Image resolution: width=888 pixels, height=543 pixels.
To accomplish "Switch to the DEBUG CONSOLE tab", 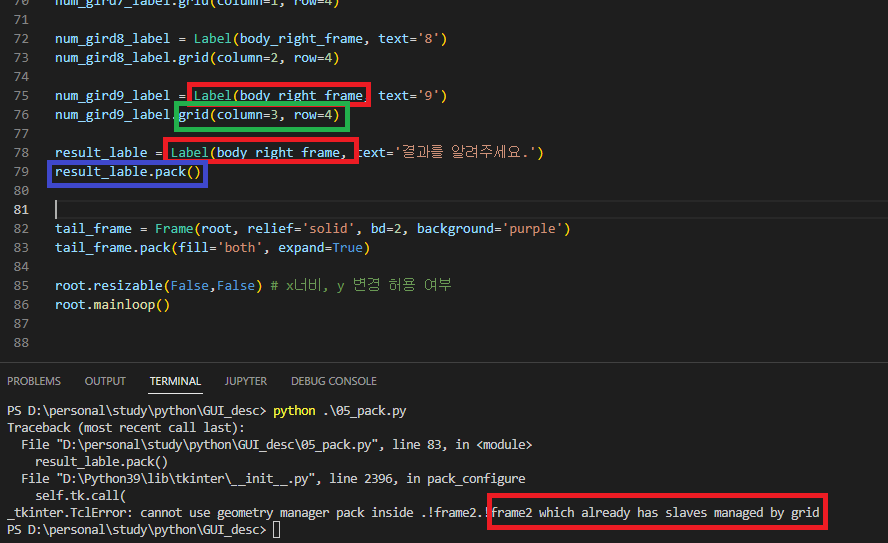I will 334,381.
